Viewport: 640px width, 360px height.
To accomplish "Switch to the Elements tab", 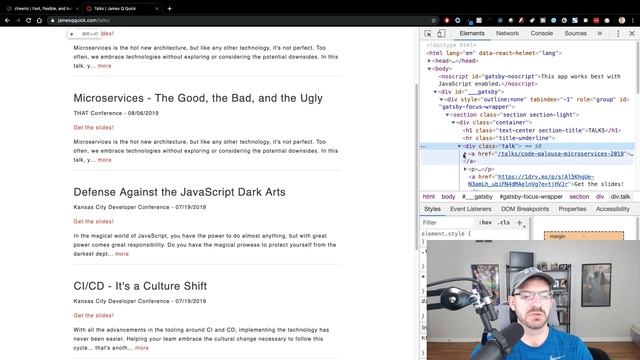I will point(472,33).
